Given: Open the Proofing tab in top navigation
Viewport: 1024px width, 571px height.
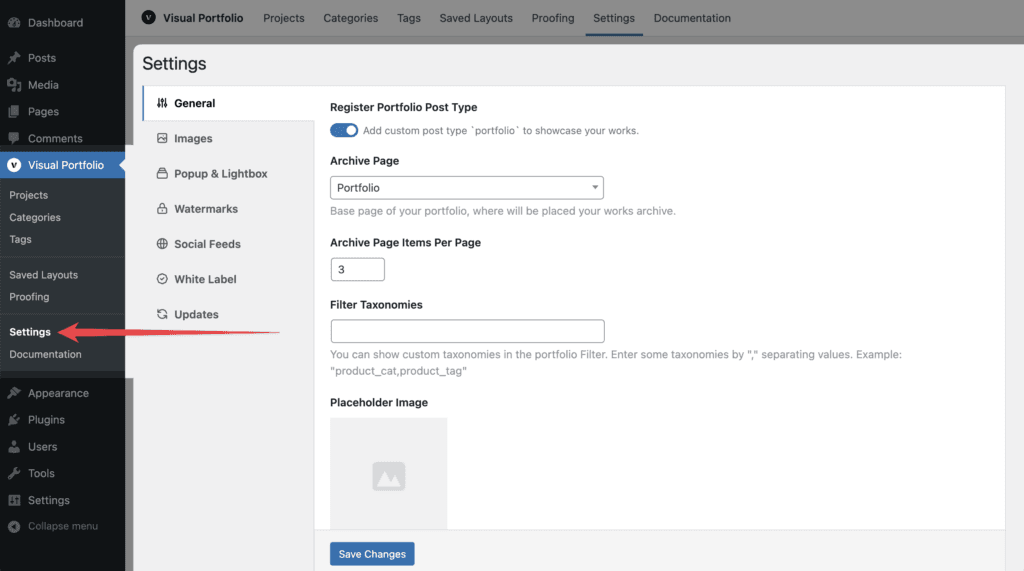Looking at the screenshot, I should [x=552, y=18].
